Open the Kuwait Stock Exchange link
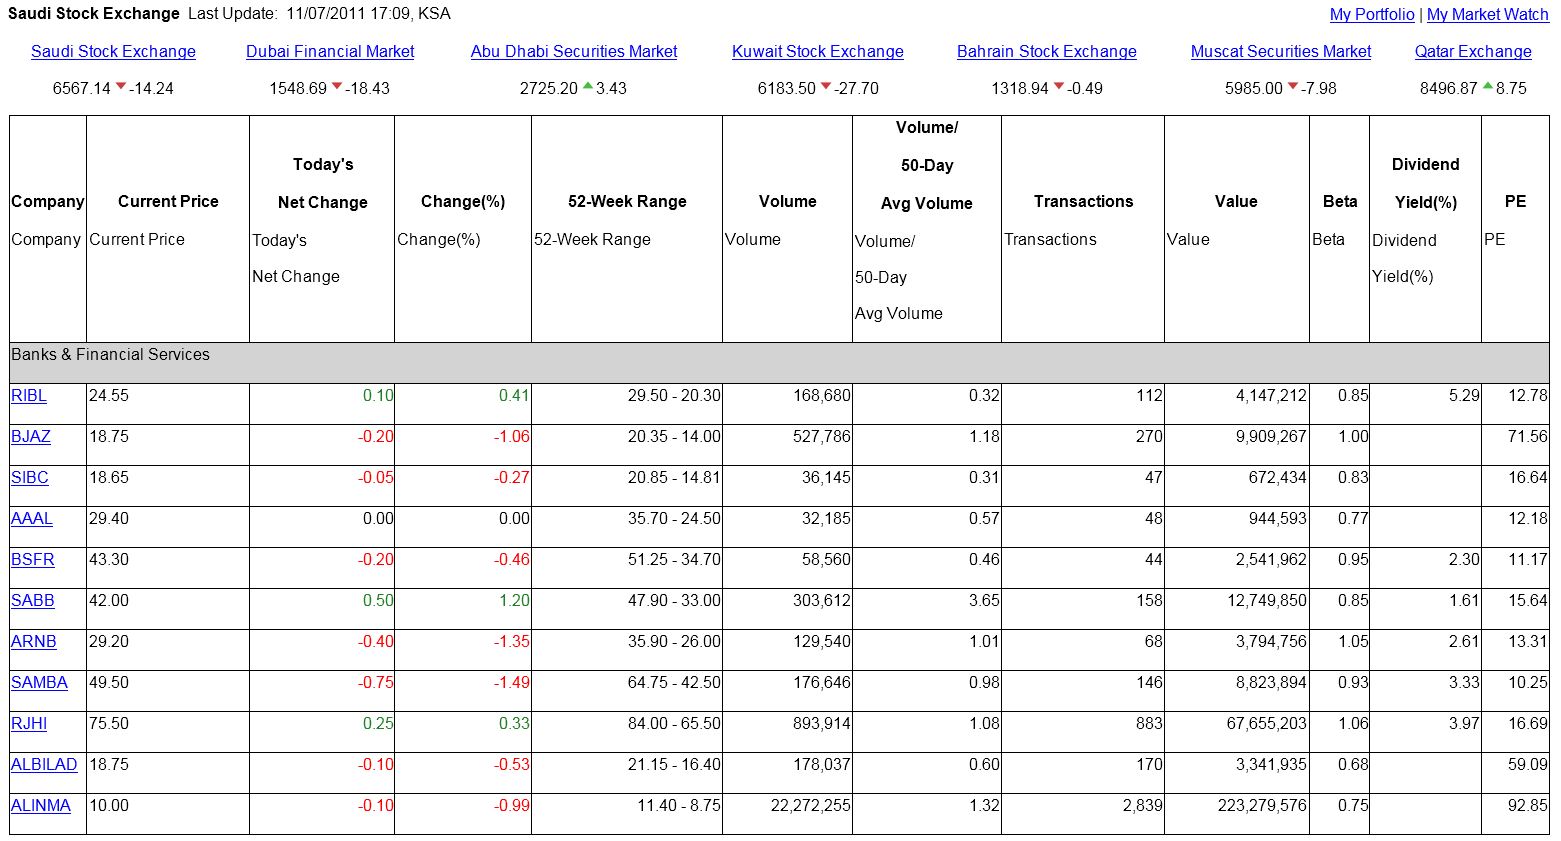Screen dimensions: 1561x841 (x=817, y=51)
